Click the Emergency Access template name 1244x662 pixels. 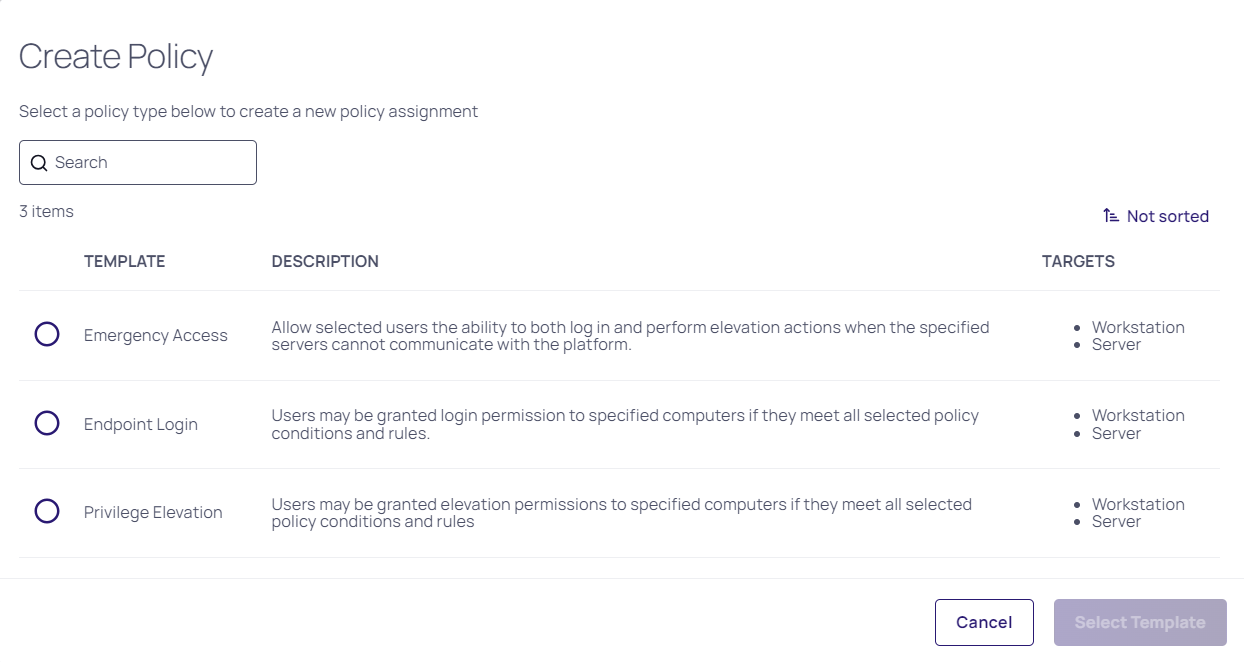(x=156, y=336)
